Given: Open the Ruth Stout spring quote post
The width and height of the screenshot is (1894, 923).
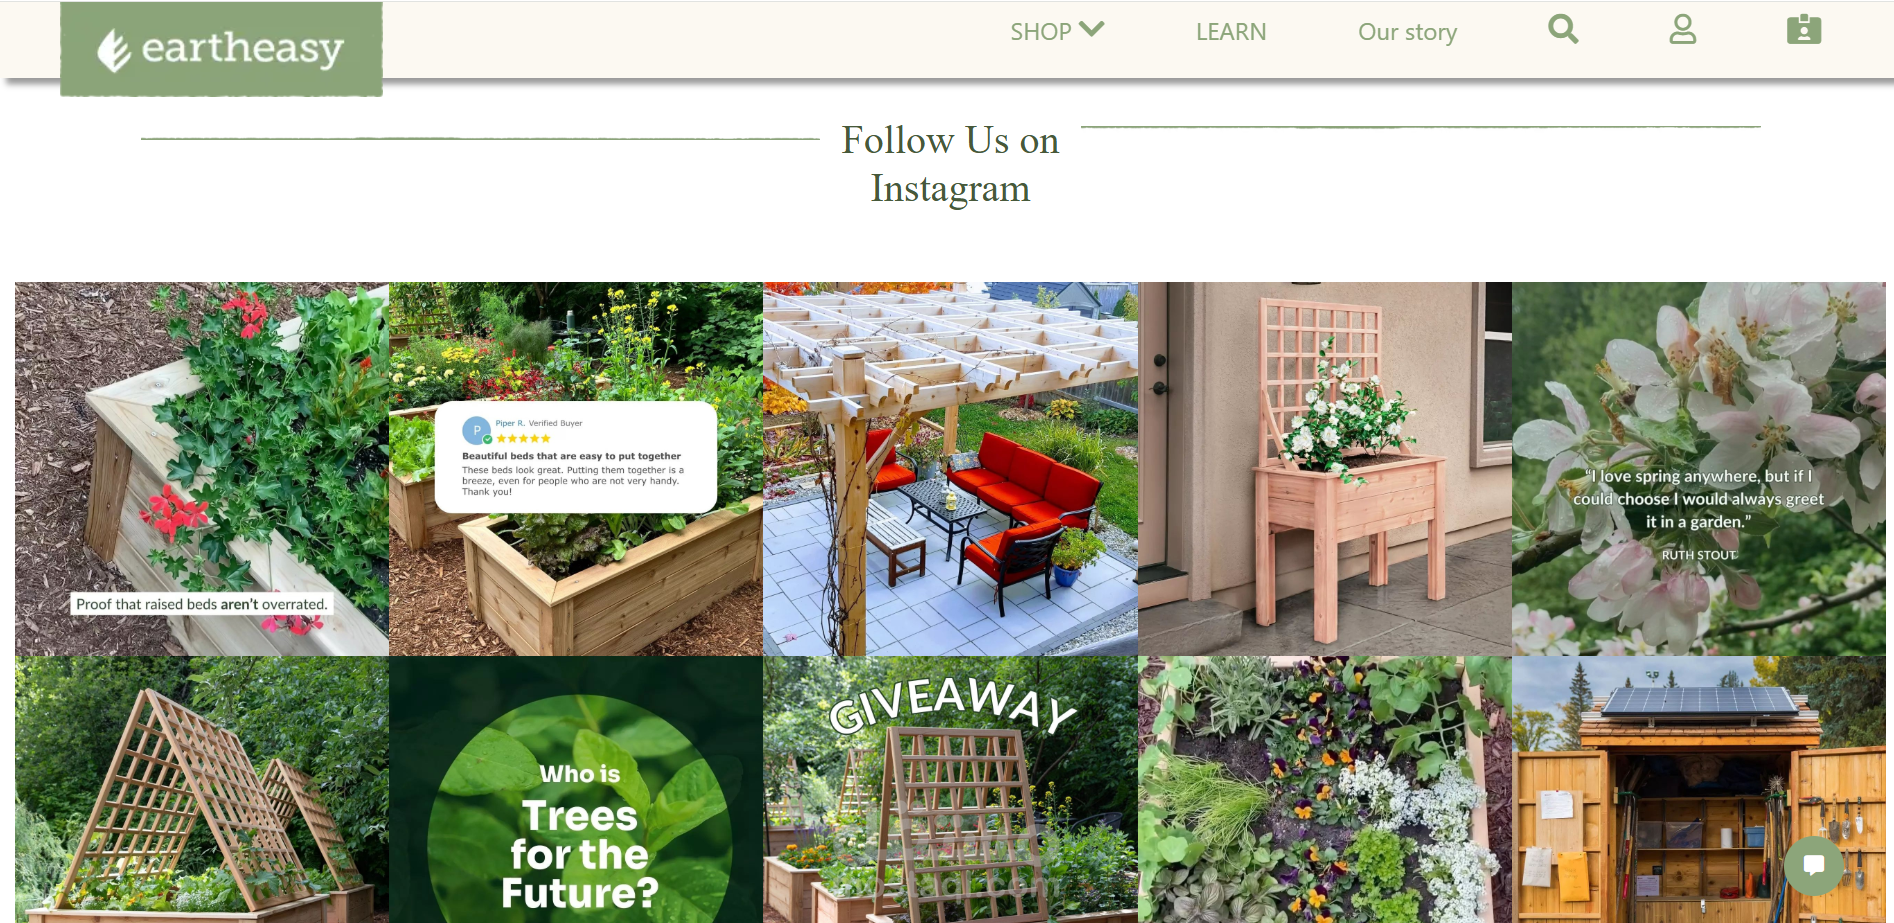Looking at the screenshot, I should pyautogui.click(x=1699, y=469).
